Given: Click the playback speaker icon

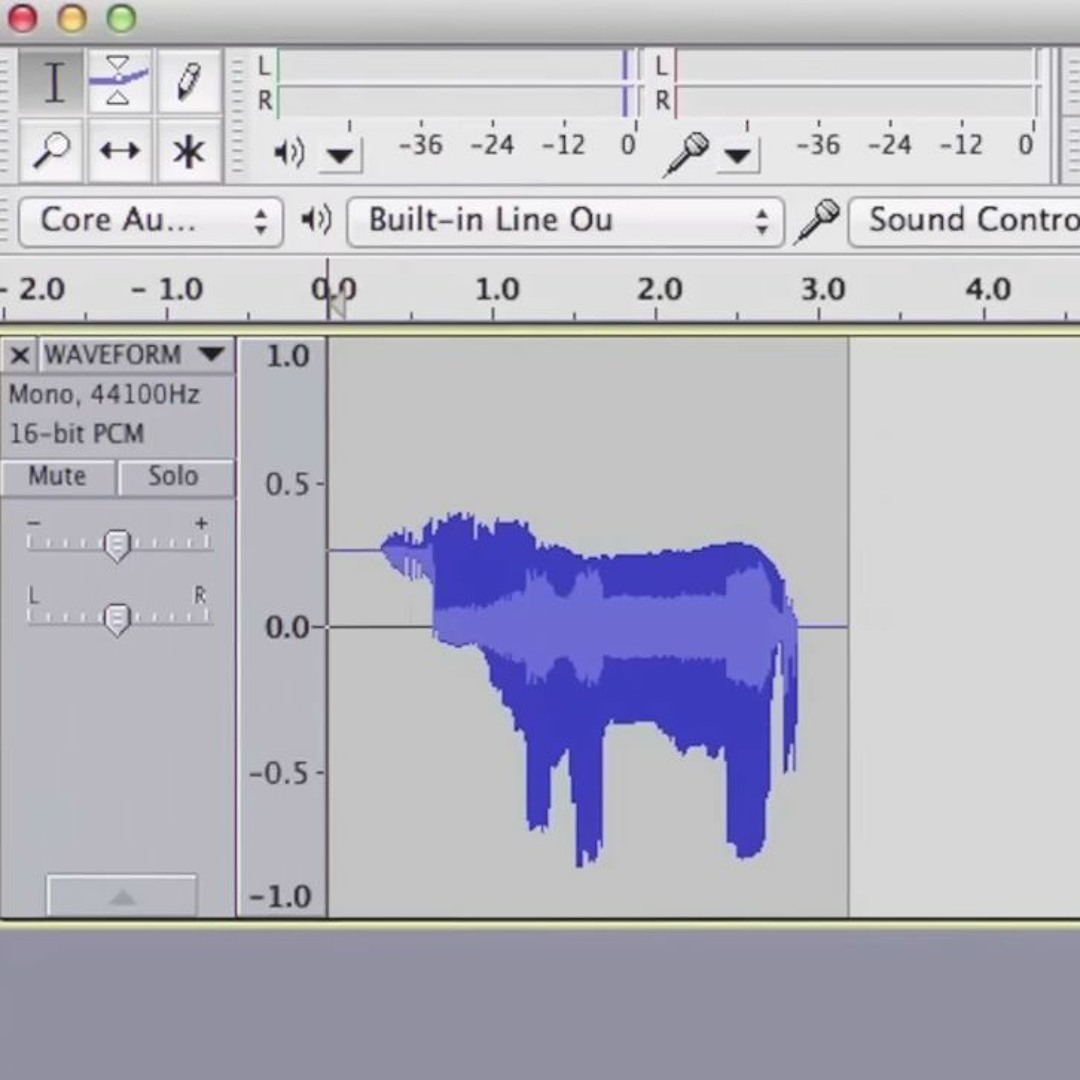Looking at the screenshot, I should tap(290, 150).
